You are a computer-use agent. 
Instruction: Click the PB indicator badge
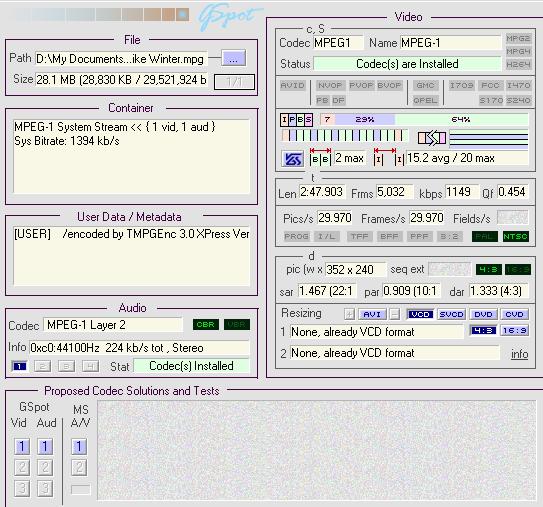pos(322,100)
